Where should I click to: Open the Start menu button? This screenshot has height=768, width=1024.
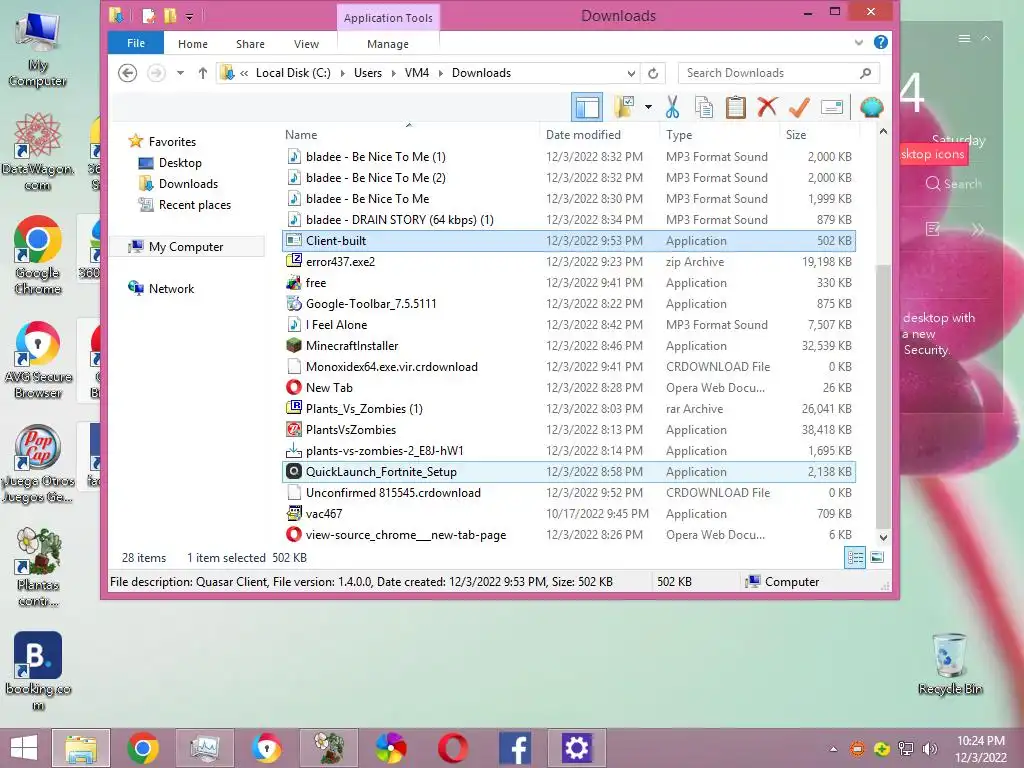point(24,748)
